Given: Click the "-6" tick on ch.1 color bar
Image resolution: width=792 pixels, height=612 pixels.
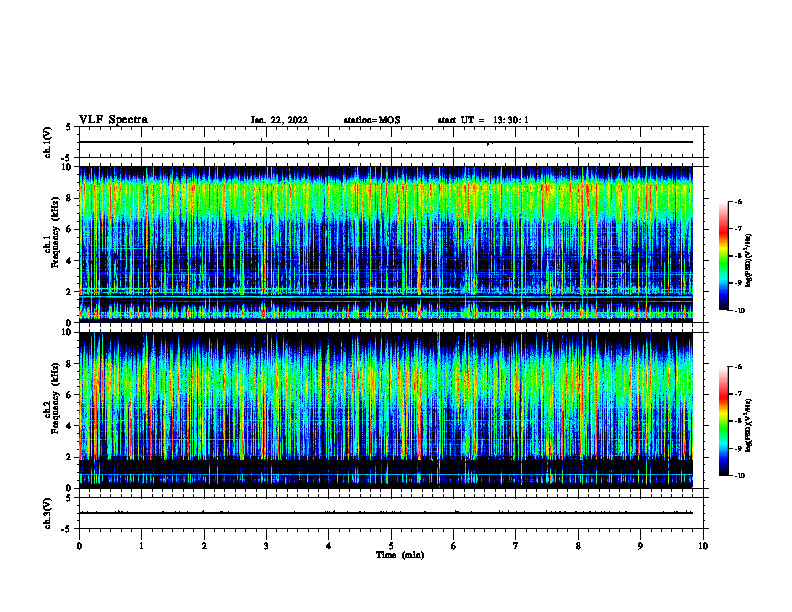Looking at the screenshot, I should (738, 202).
